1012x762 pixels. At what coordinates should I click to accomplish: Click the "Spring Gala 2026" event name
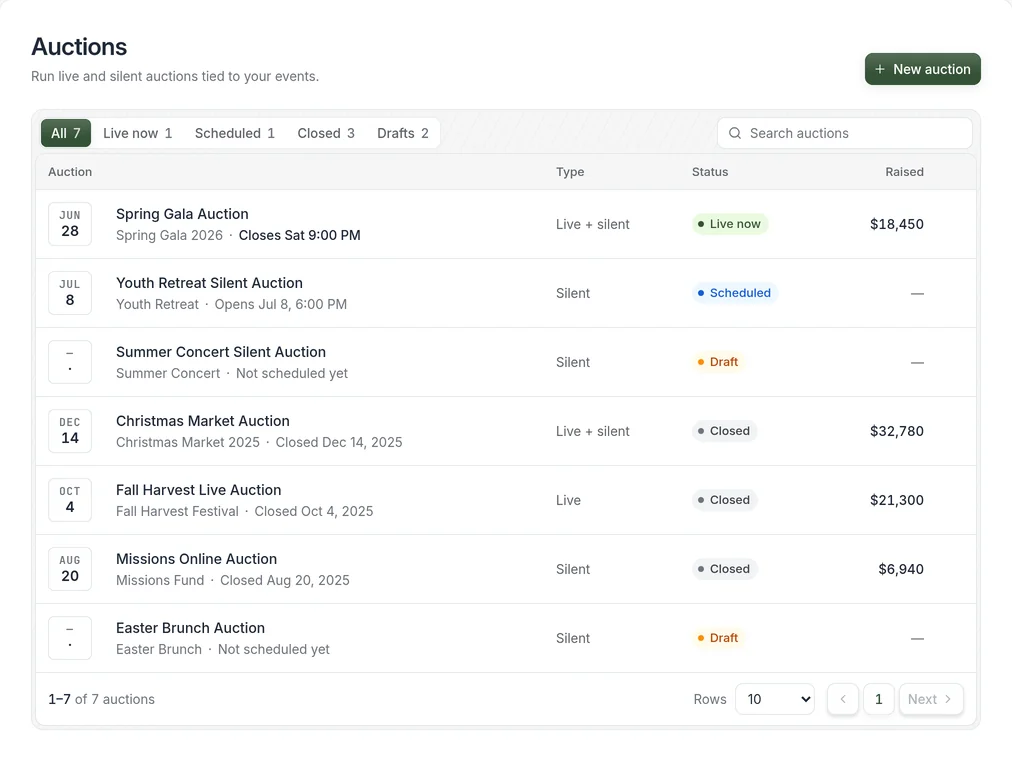click(x=169, y=236)
